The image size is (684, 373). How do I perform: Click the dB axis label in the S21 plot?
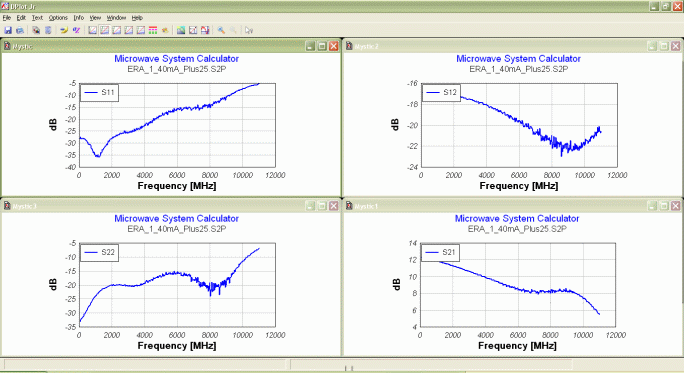[x=396, y=284]
